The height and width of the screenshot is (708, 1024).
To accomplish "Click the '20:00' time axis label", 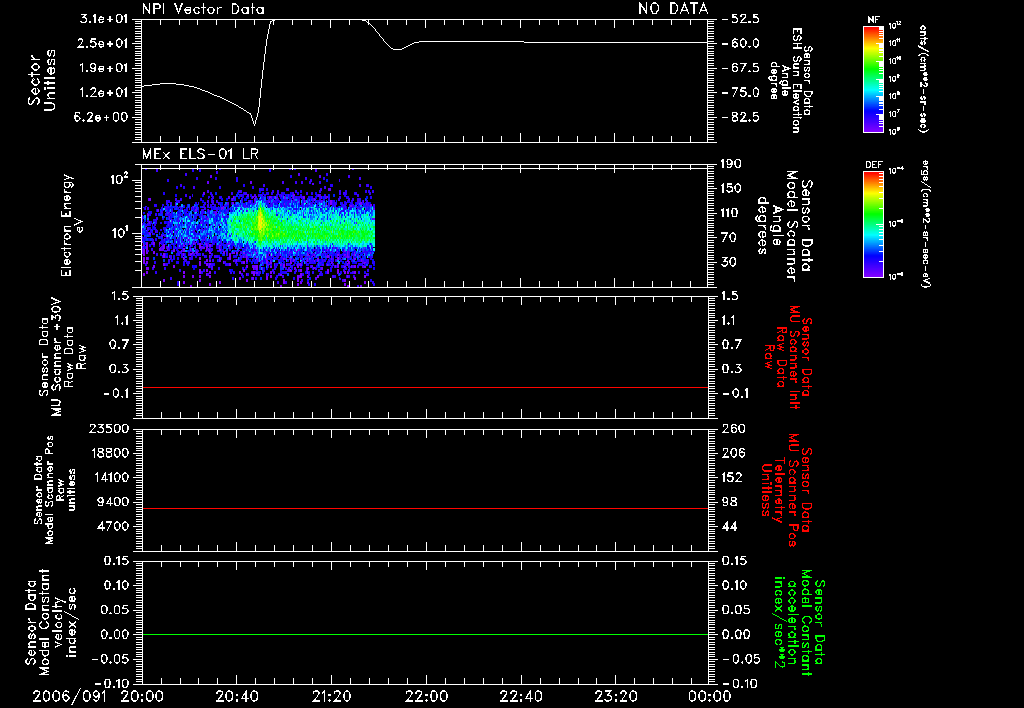I will tap(142, 697).
